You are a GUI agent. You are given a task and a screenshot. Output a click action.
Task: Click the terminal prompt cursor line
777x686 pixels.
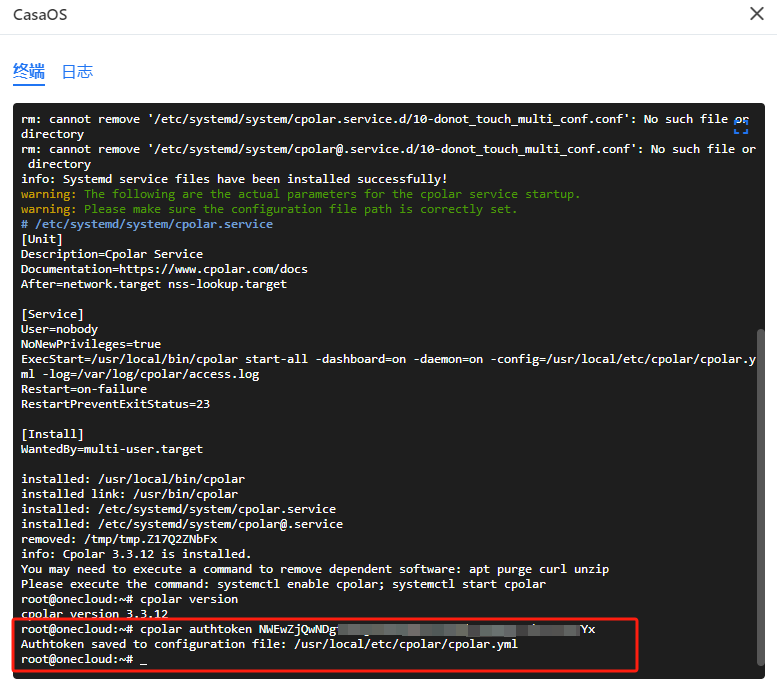pyautogui.click(x=84, y=659)
